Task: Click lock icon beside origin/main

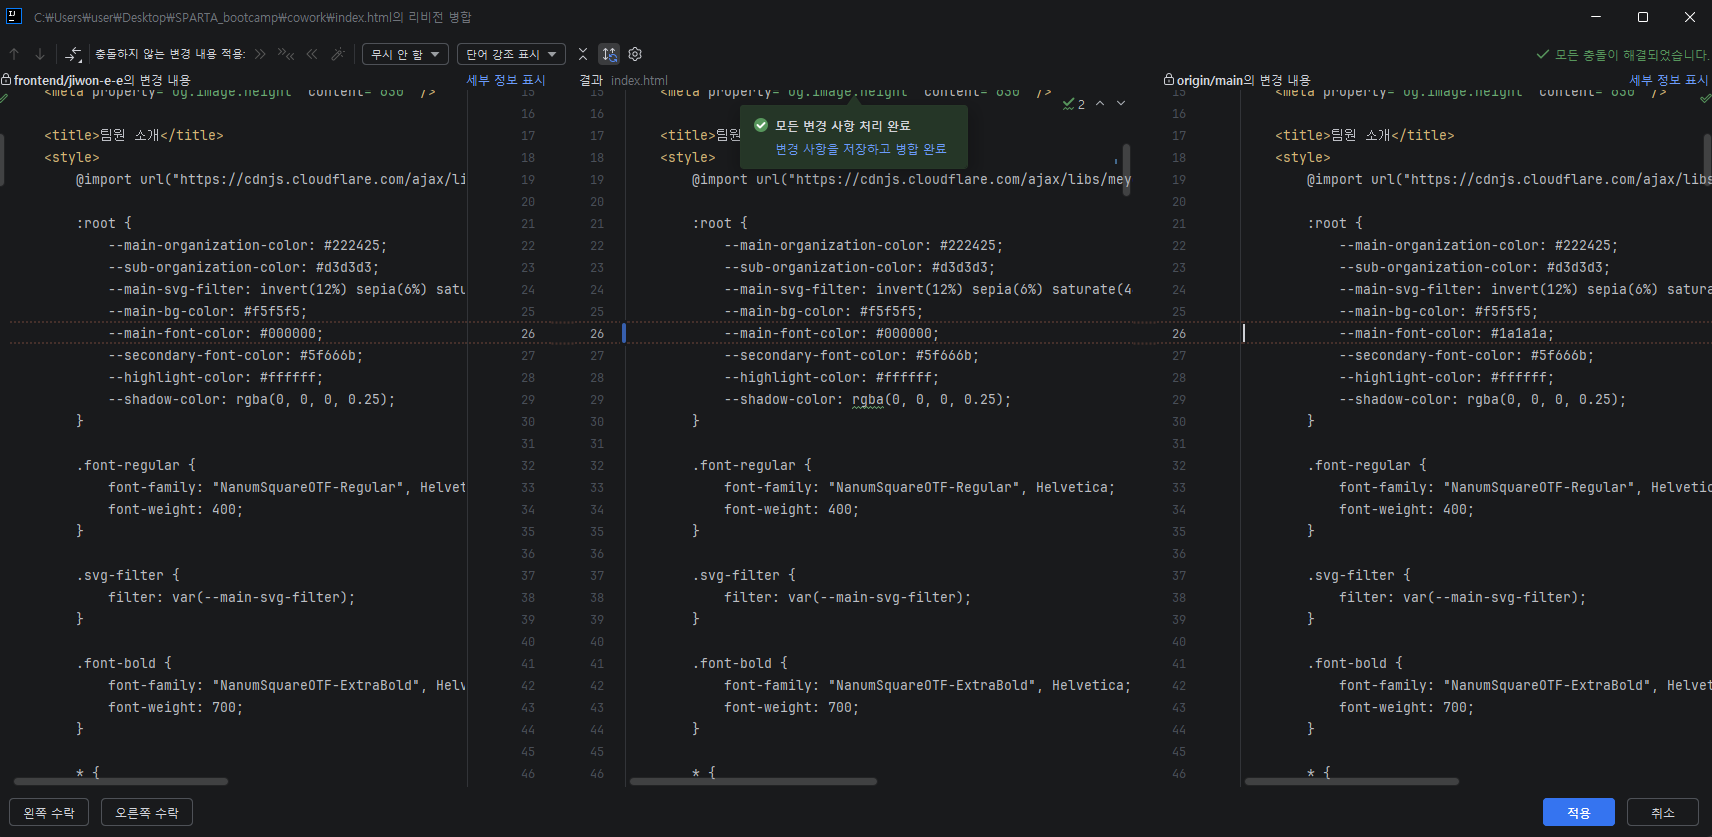Action: pyautogui.click(x=1169, y=80)
